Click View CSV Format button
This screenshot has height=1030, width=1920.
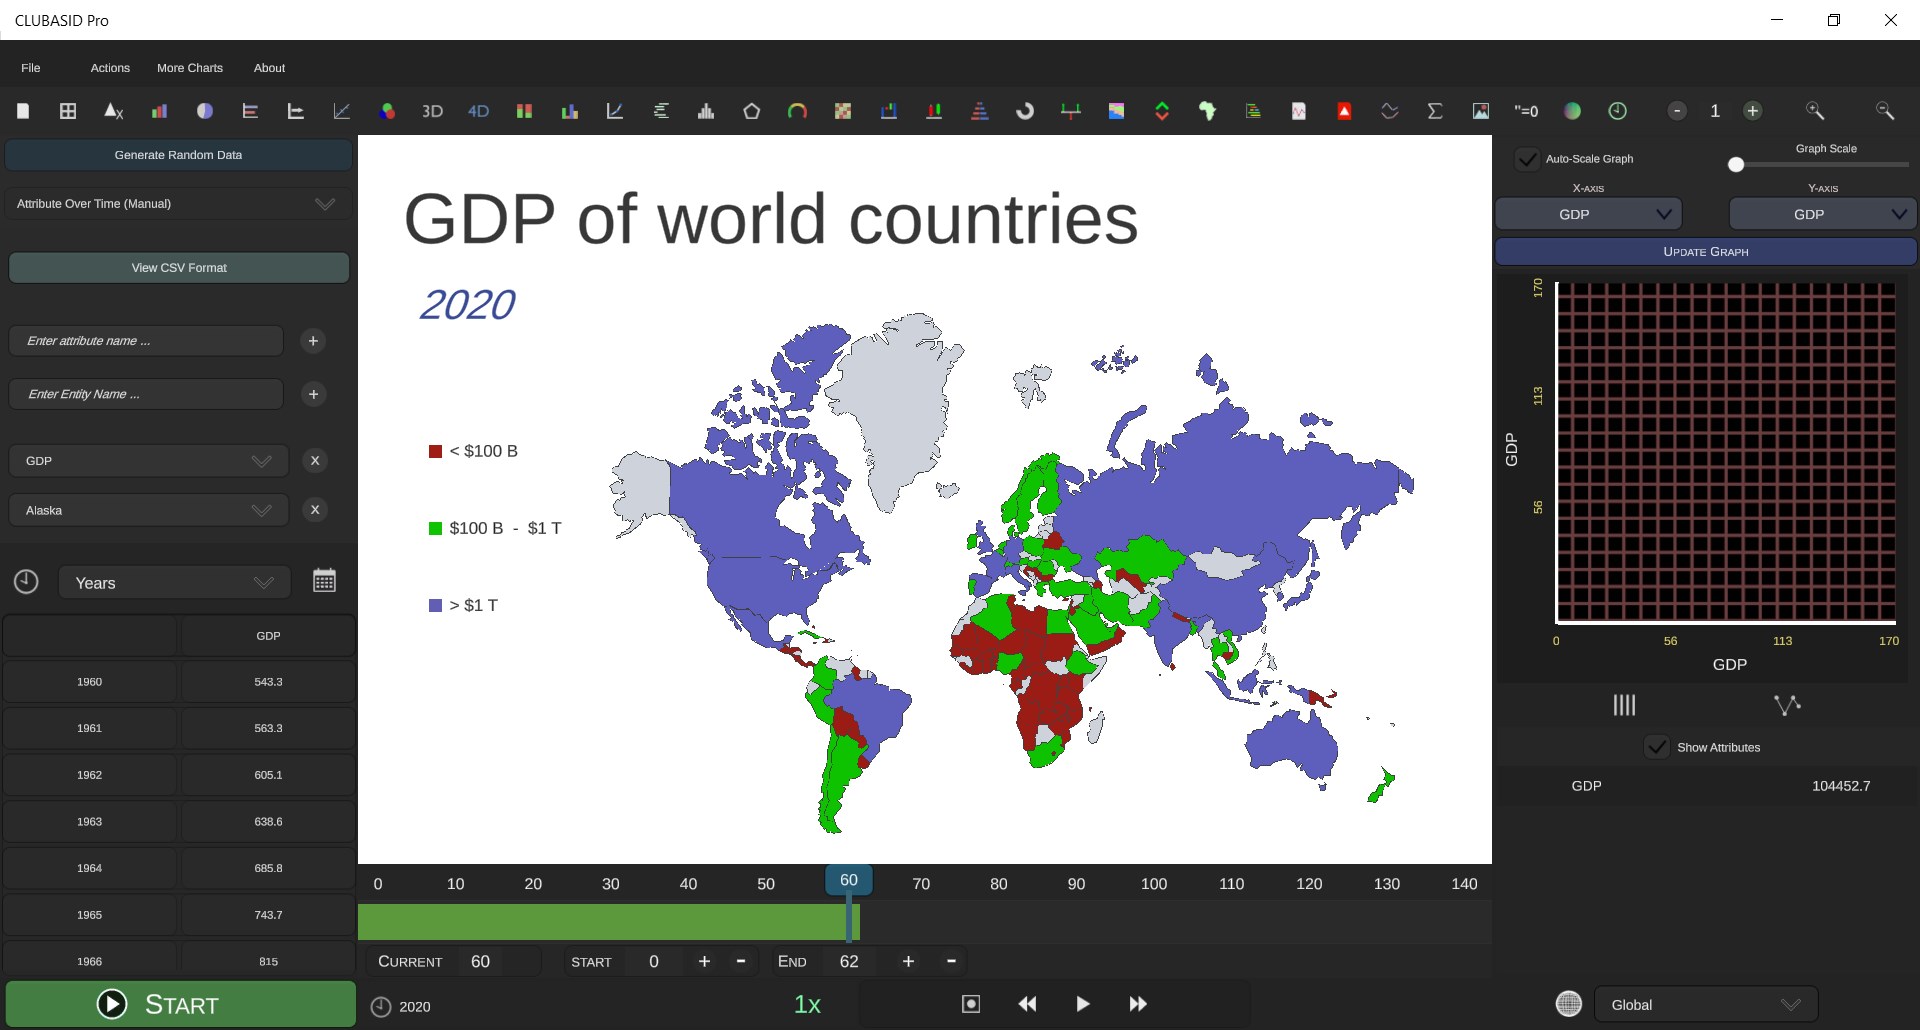179,268
